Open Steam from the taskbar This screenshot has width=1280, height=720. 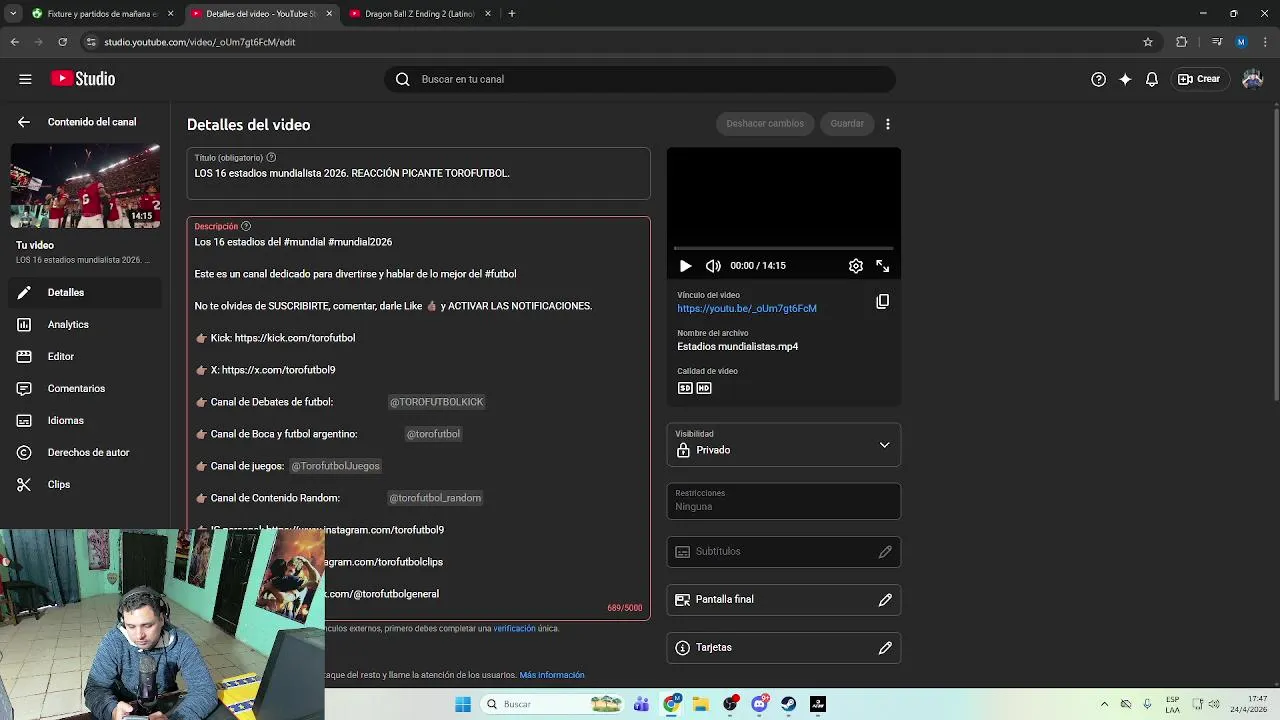[x=789, y=704]
